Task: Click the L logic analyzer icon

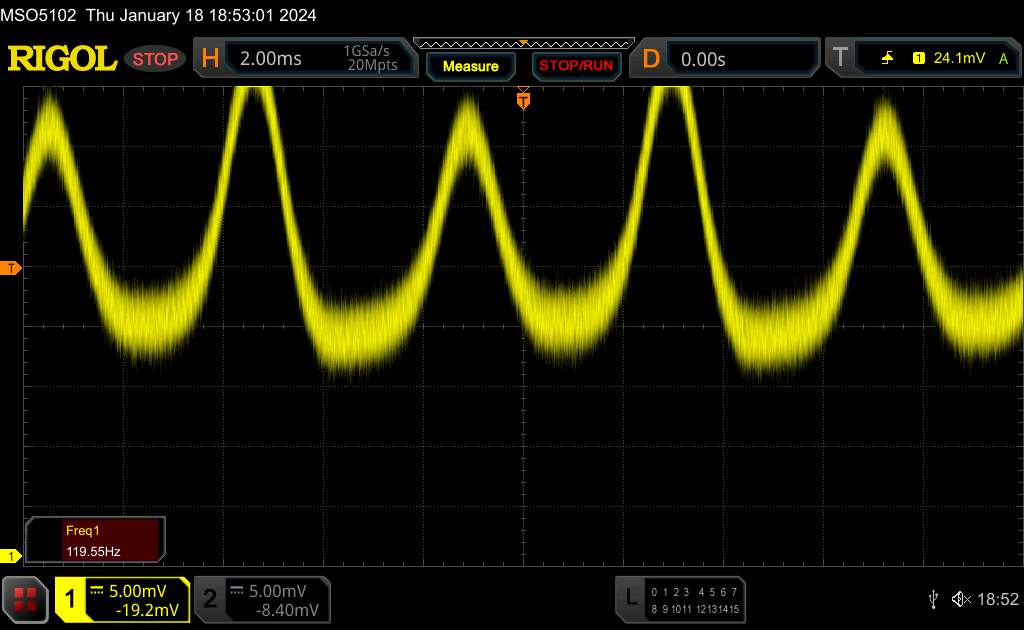Action: (x=630, y=598)
